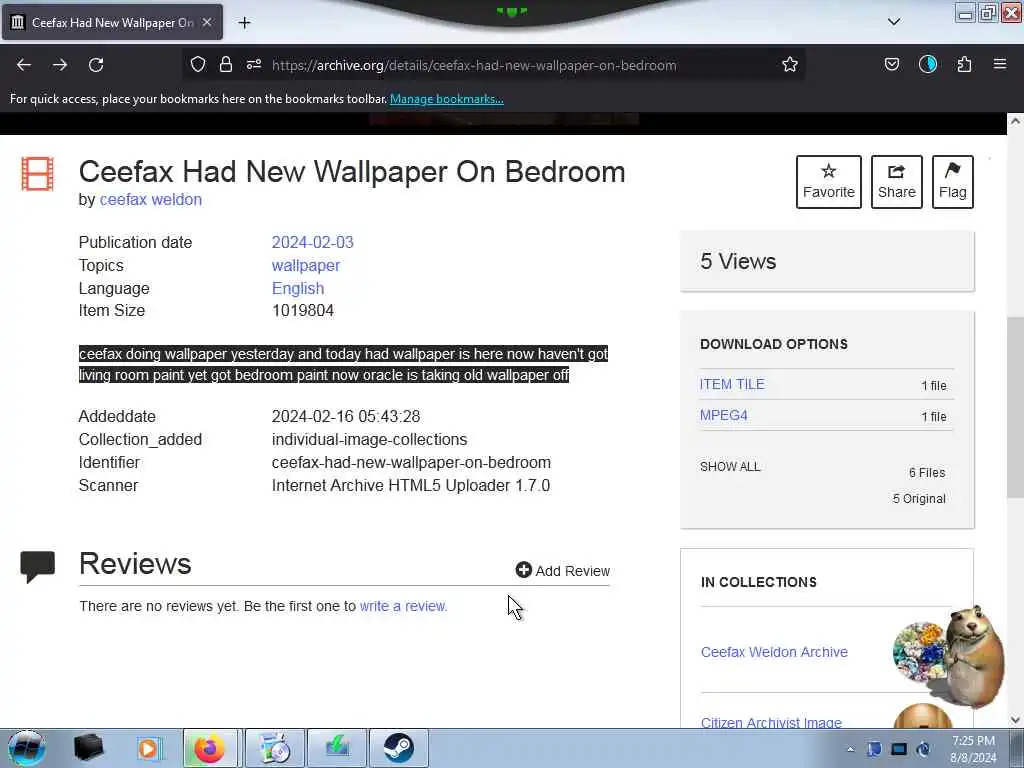
Task: Click the movie film strip icon
Action: tap(37, 174)
